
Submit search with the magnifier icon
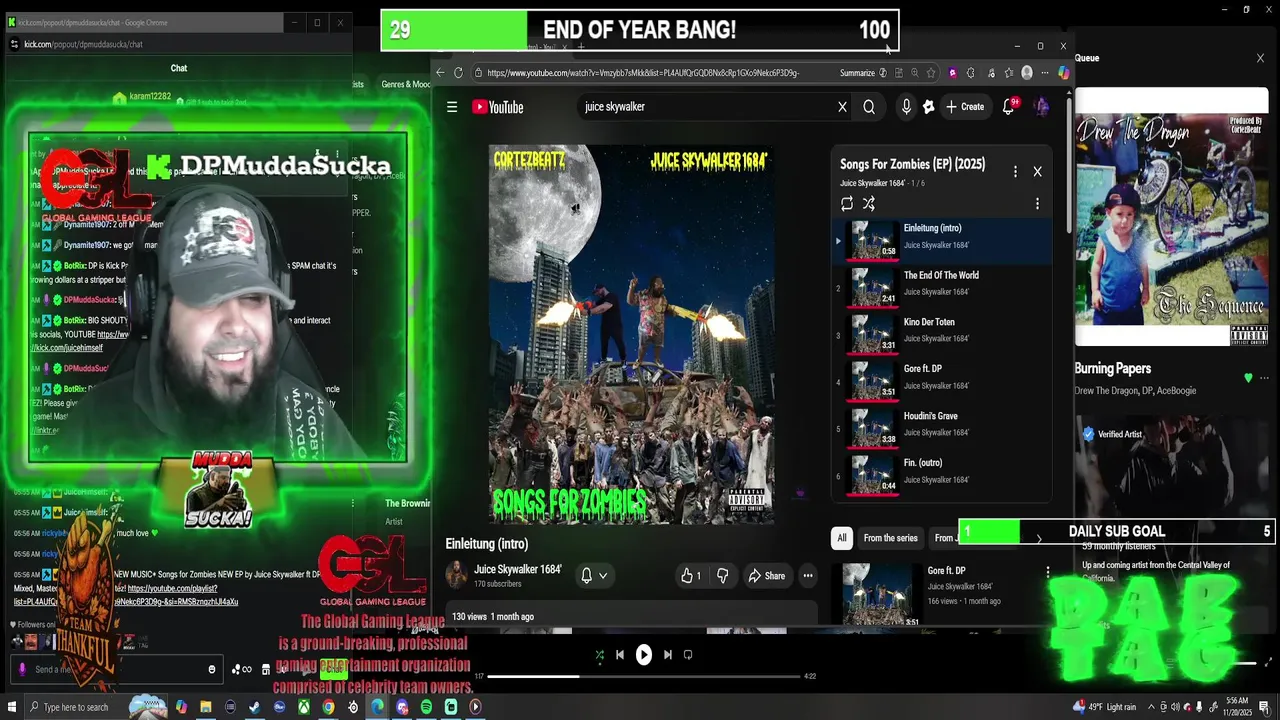pyautogui.click(x=869, y=107)
